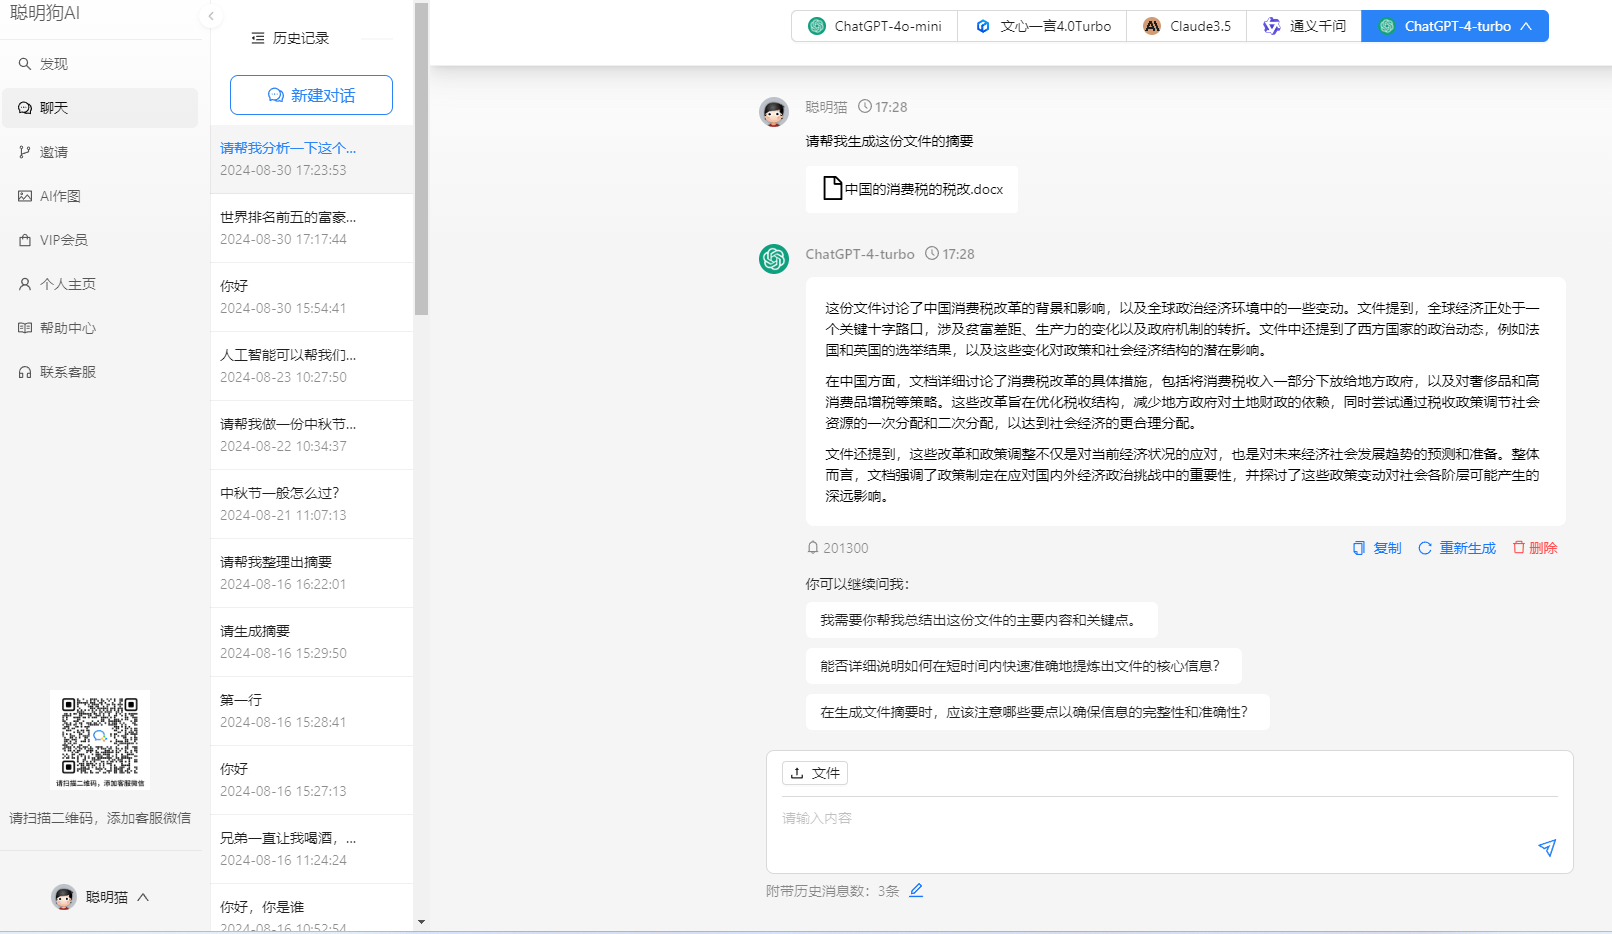Click 重新生成 to regenerate the response

(x=1457, y=548)
